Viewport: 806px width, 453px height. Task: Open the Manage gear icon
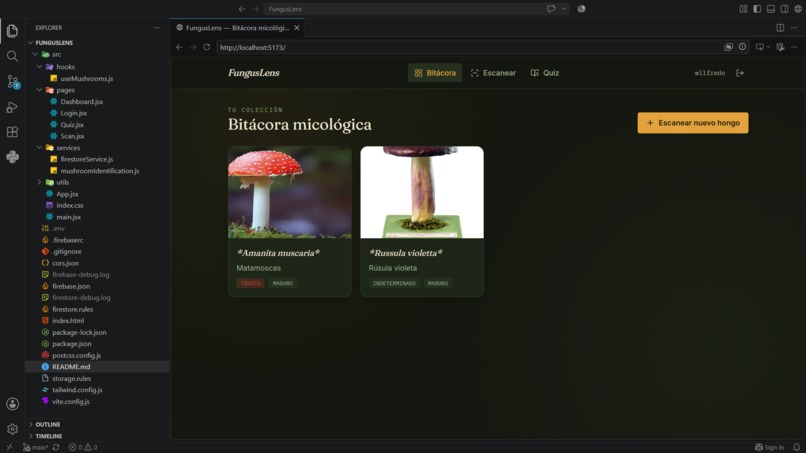coord(12,429)
